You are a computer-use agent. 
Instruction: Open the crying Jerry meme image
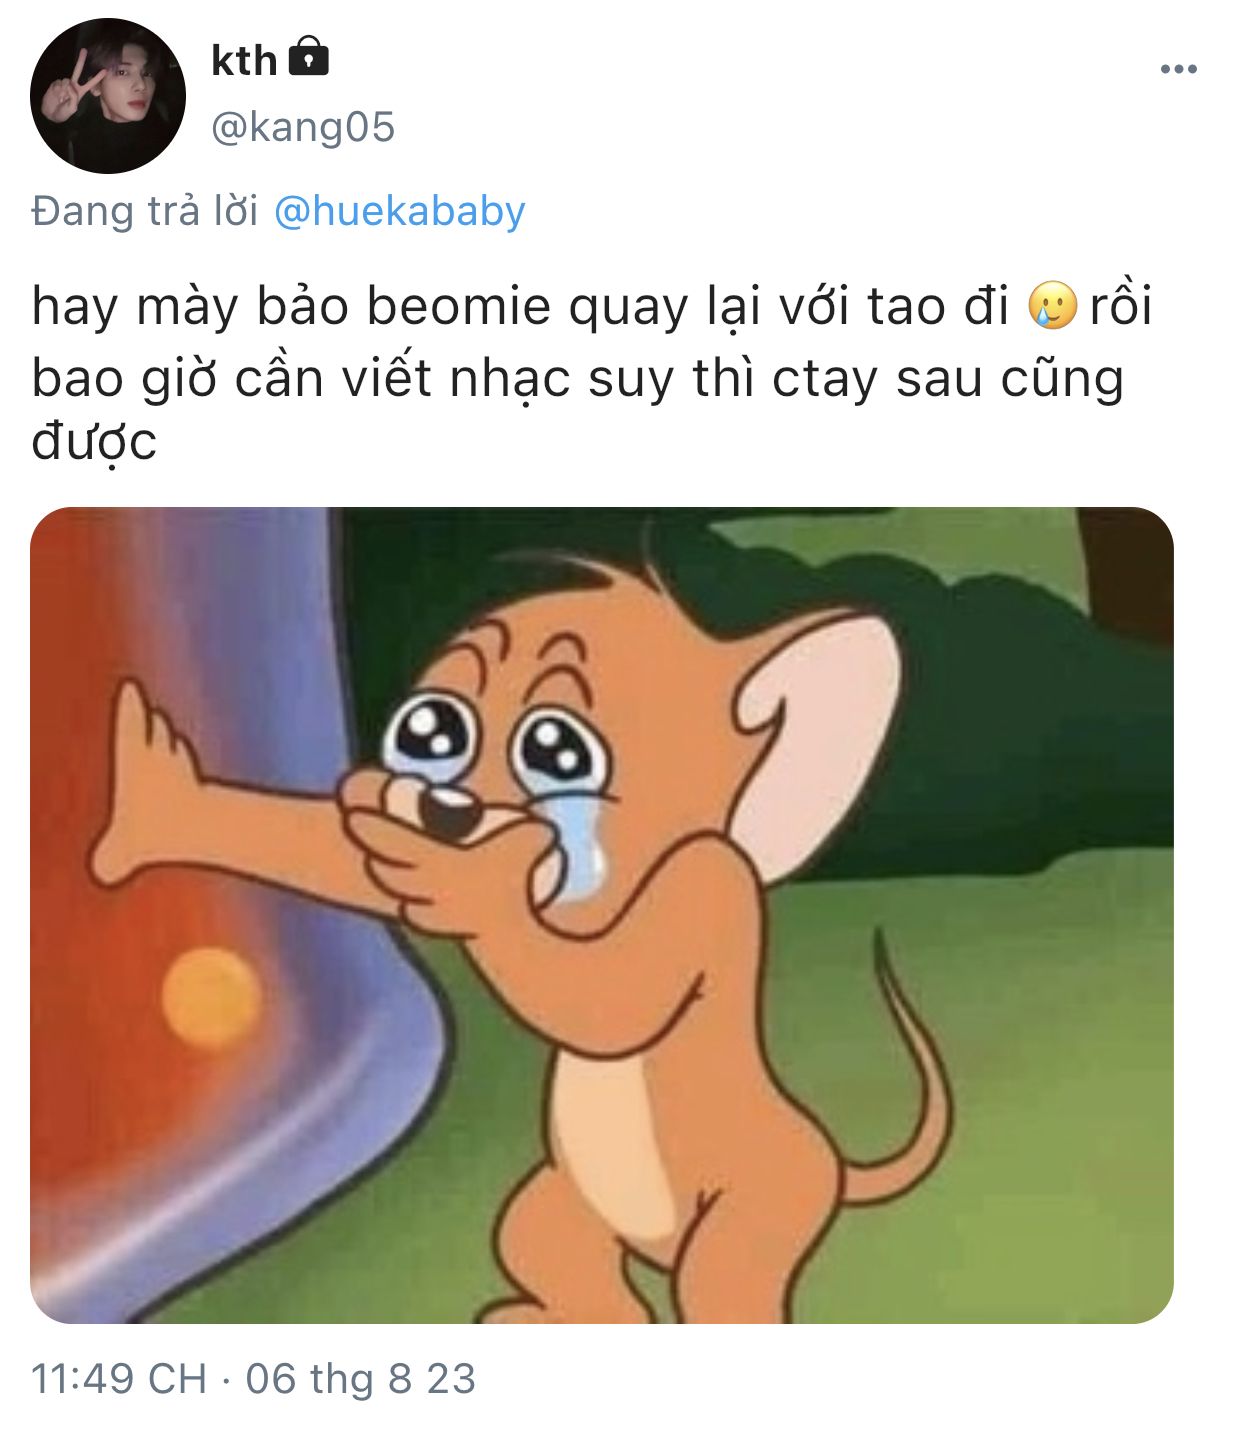(602, 915)
